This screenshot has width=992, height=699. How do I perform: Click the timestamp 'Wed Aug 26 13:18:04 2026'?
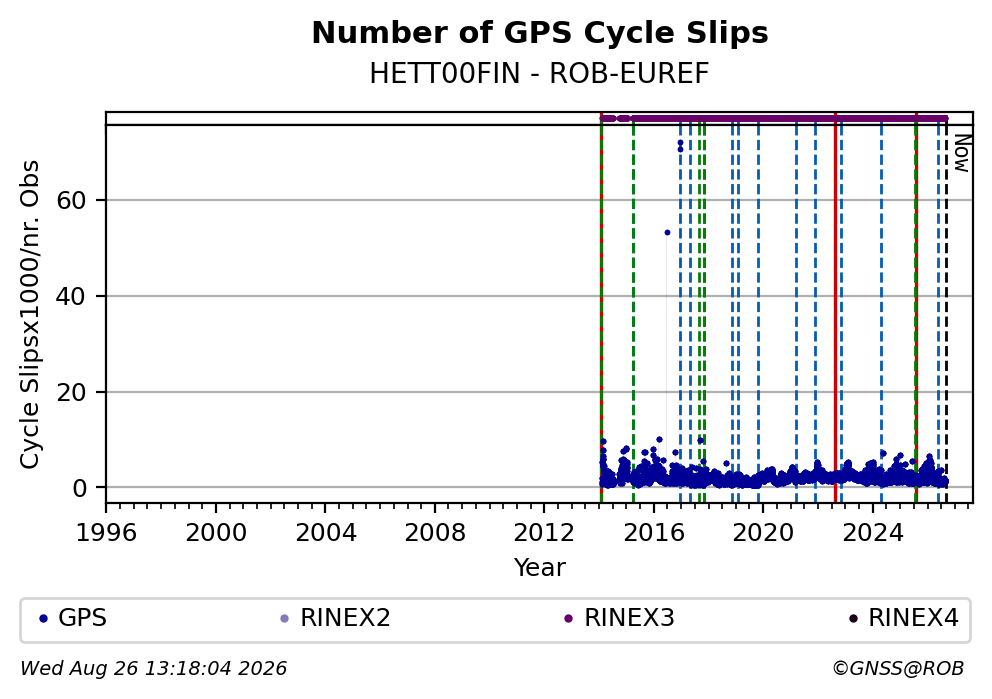[x=154, y=669]
